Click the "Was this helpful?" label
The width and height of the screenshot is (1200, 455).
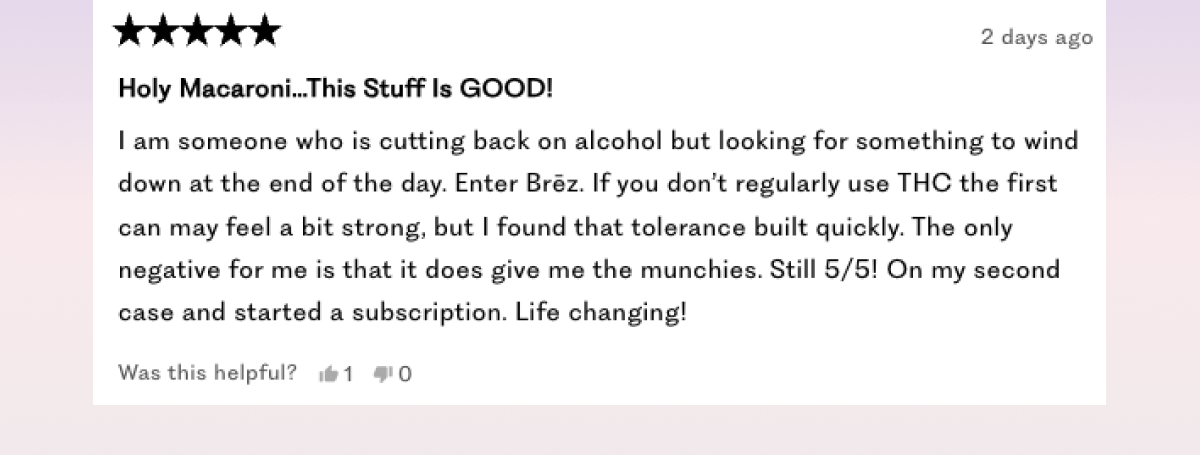208,373
